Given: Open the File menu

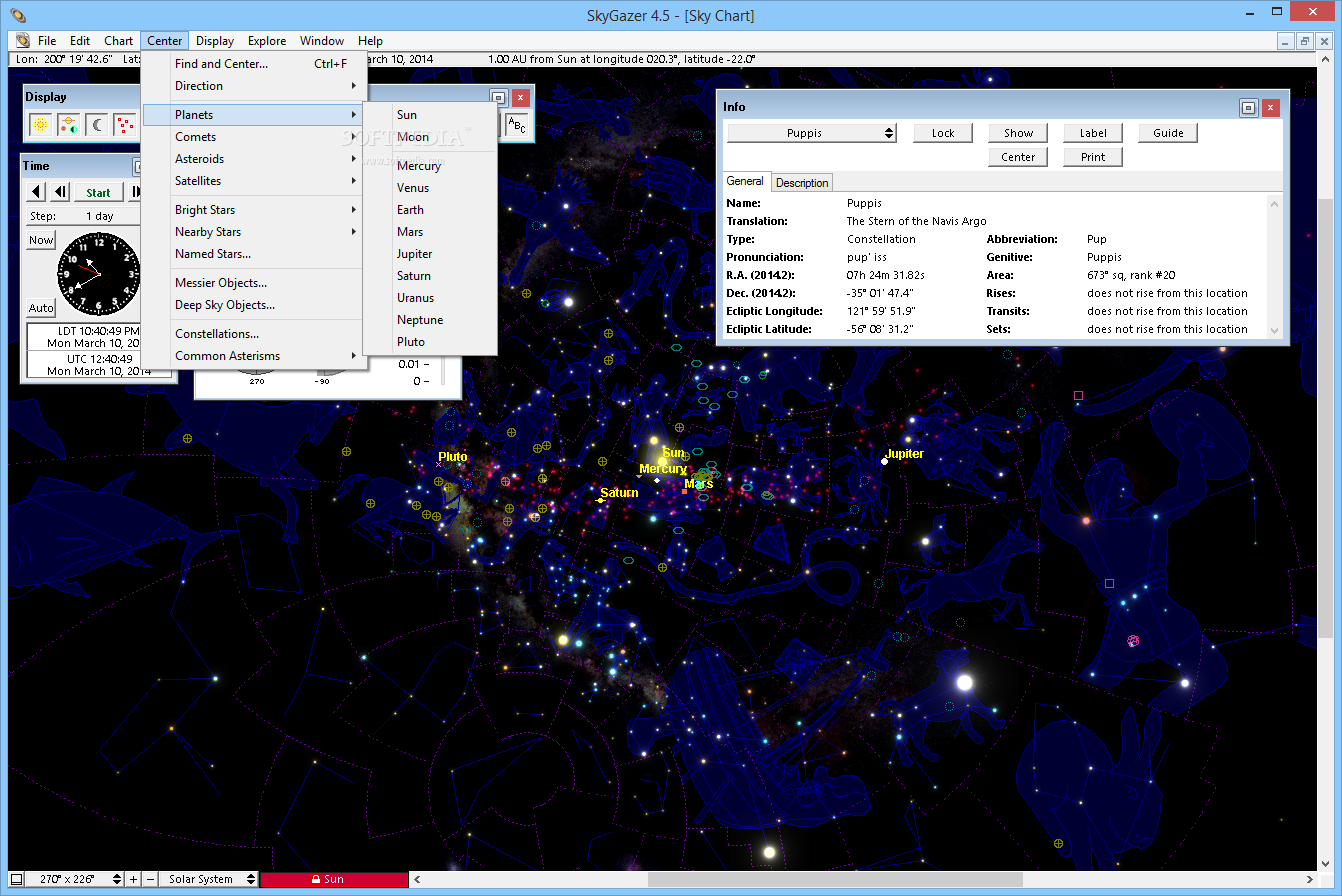Looking at the screenshot, I should click(x=47, y=41).
